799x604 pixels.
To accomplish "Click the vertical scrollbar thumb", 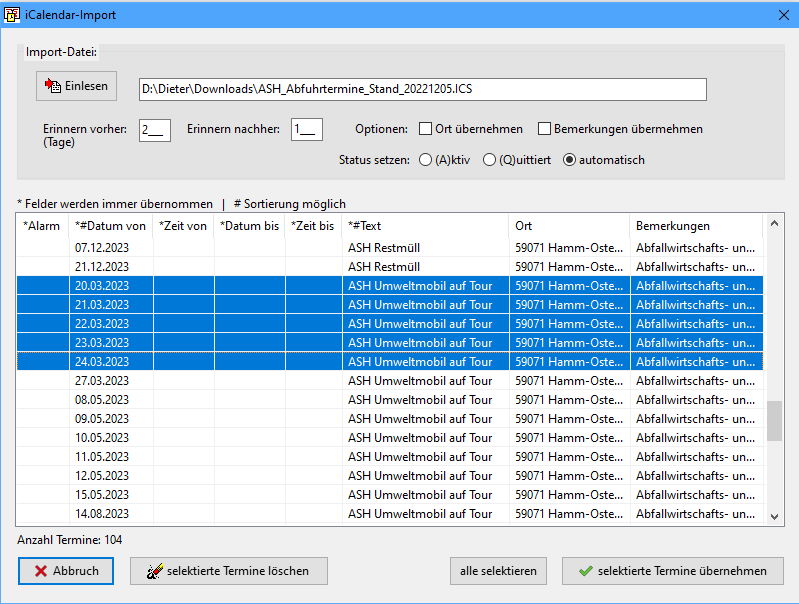I will pyautogui.click(x=774, y=421).
